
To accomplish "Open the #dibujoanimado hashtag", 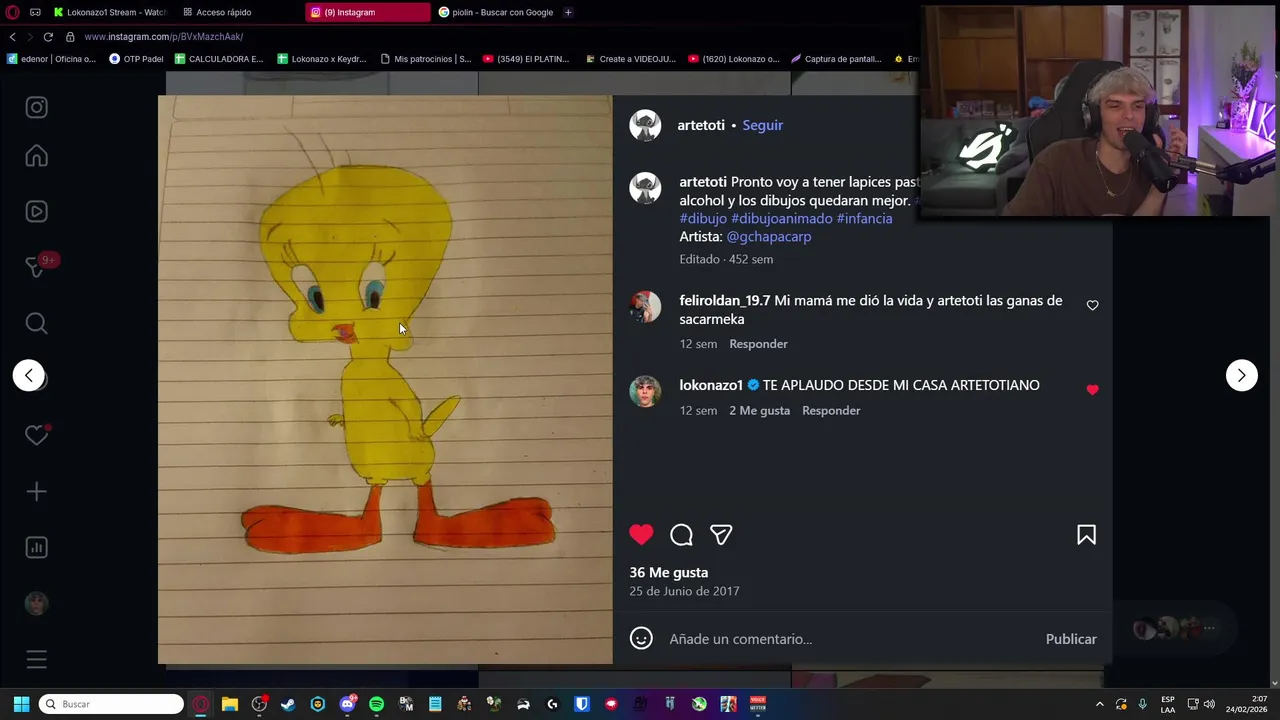I will 782,218.
